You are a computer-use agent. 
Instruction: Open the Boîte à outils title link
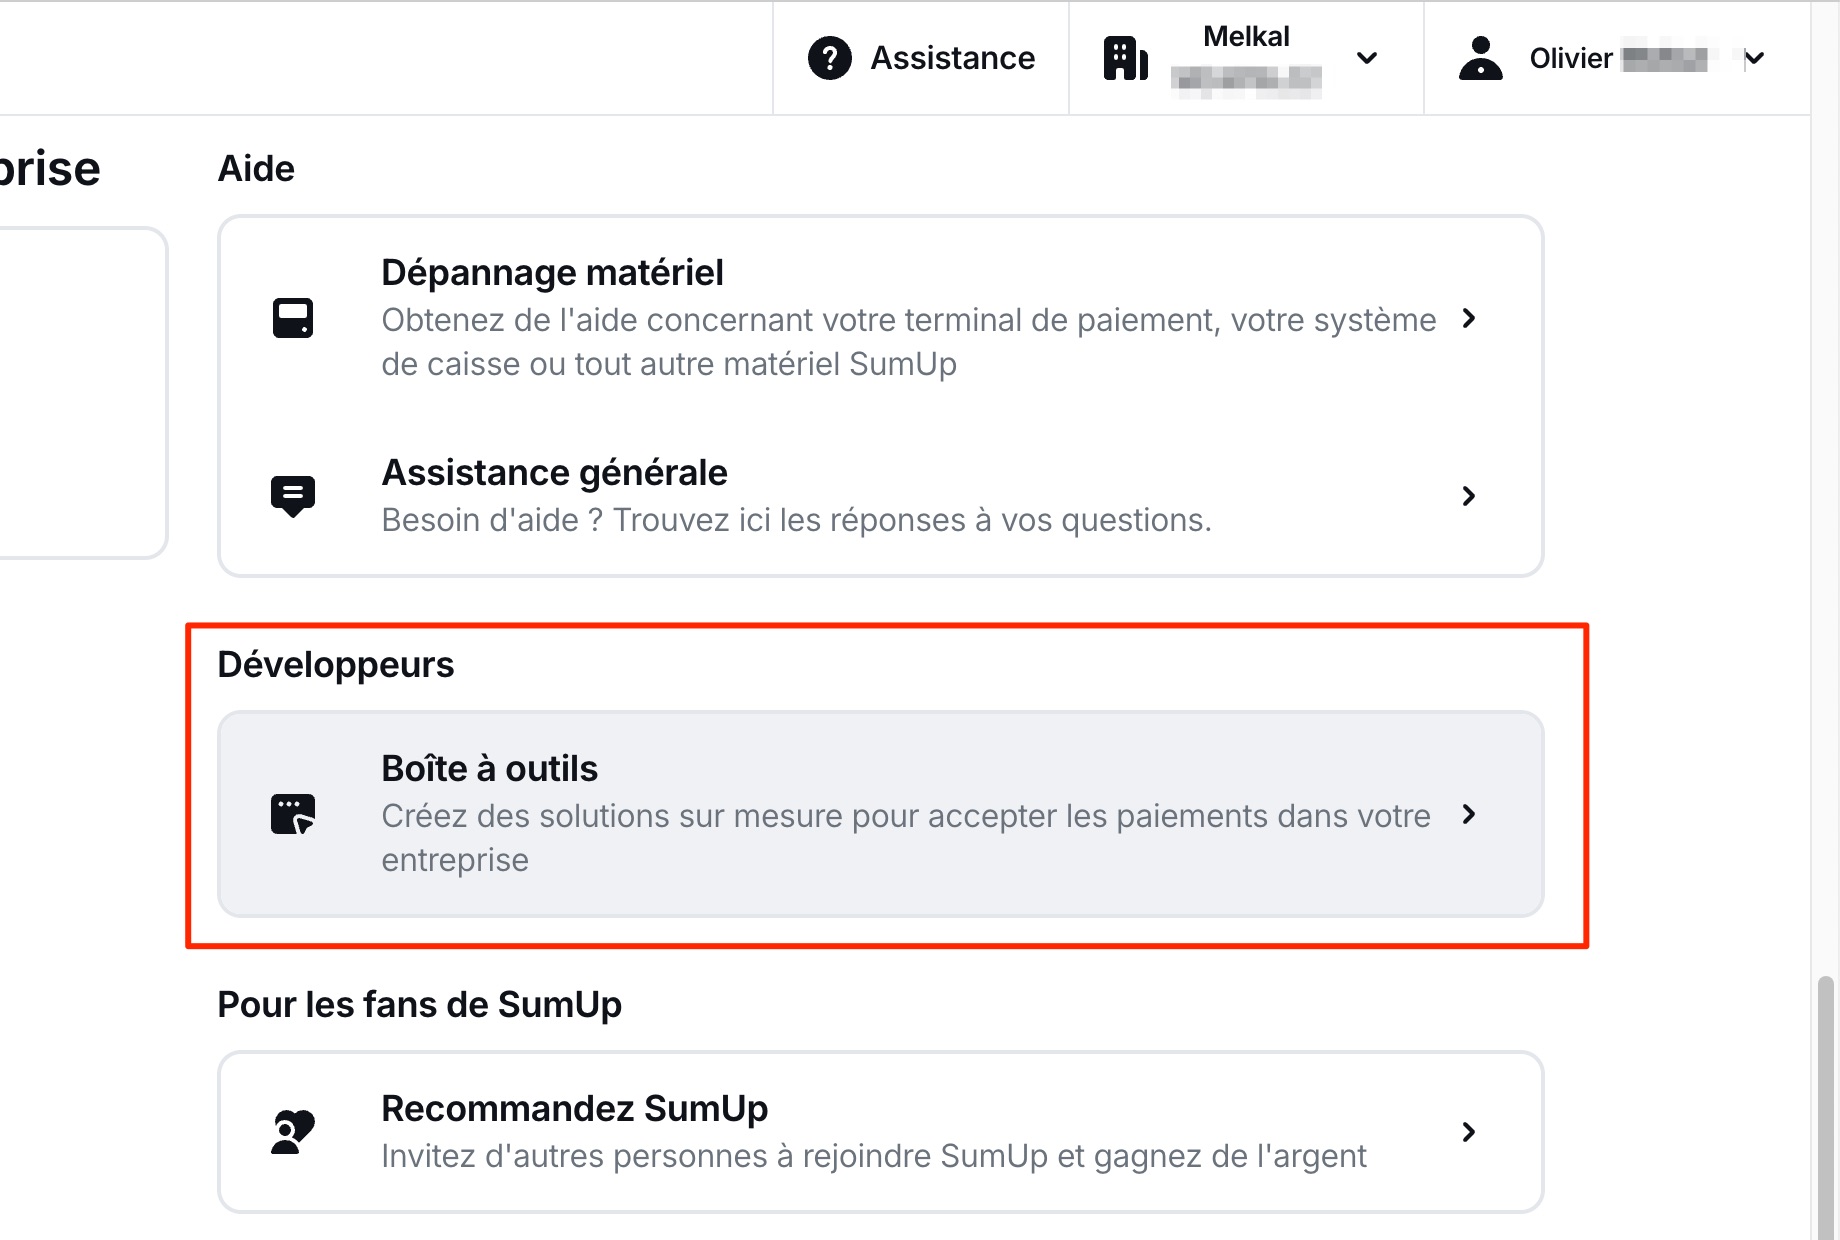pyautogui.click(x=489, y=769)
